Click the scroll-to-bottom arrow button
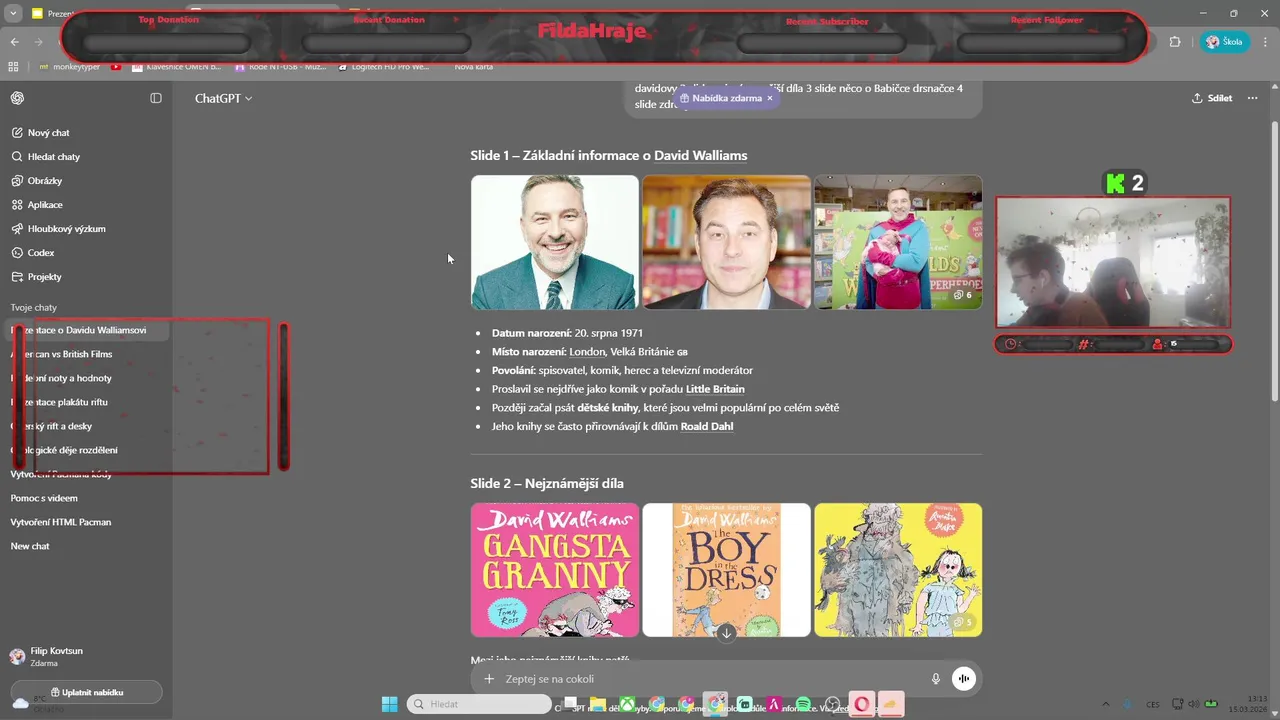The height and width of the screenshot is (720, 1280). pos(727,633)
